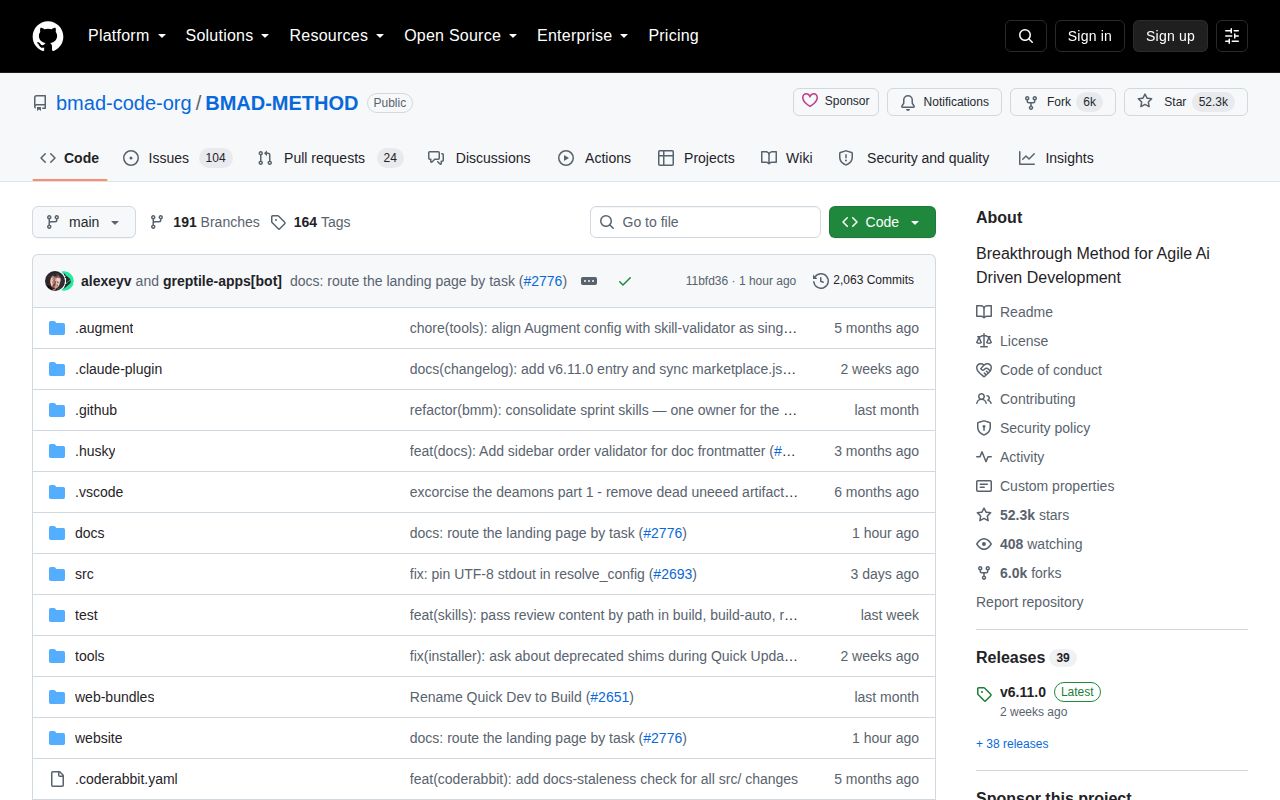Open the Projects tab

coord(696,158)
